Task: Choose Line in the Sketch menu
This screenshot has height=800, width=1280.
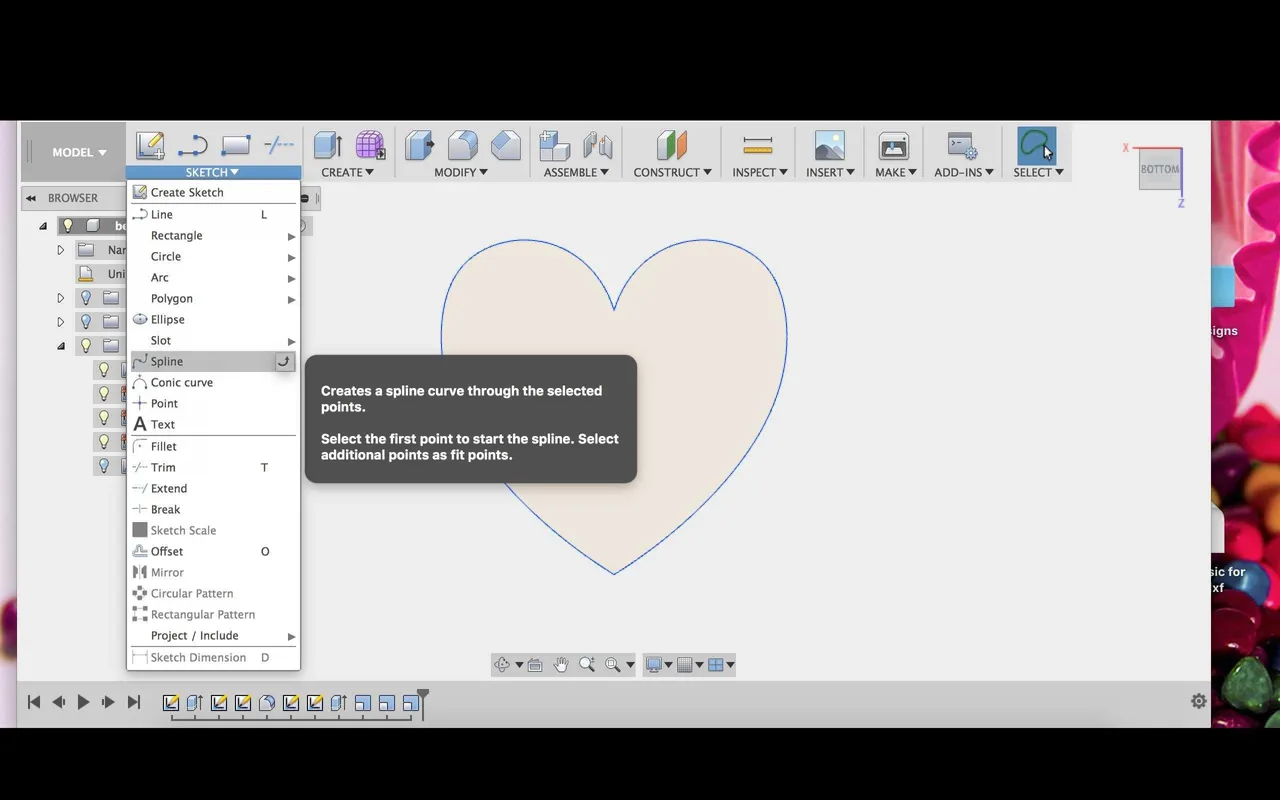Action: (213, 214)
